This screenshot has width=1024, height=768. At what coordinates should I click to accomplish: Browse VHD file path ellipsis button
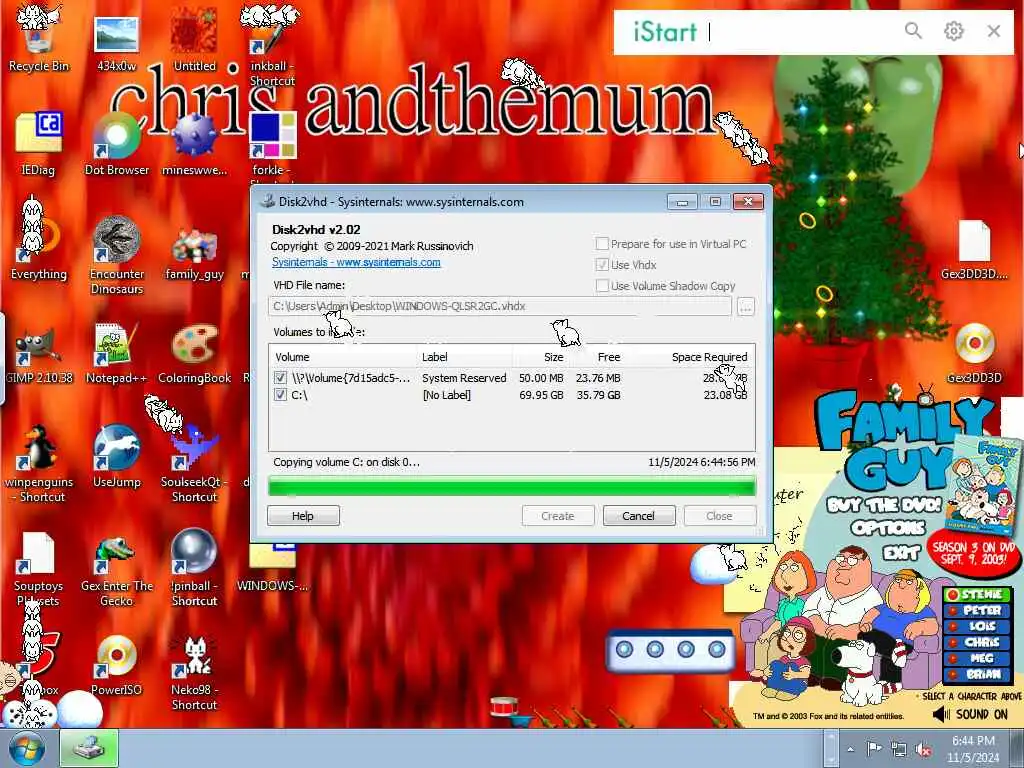pos(746,306)
